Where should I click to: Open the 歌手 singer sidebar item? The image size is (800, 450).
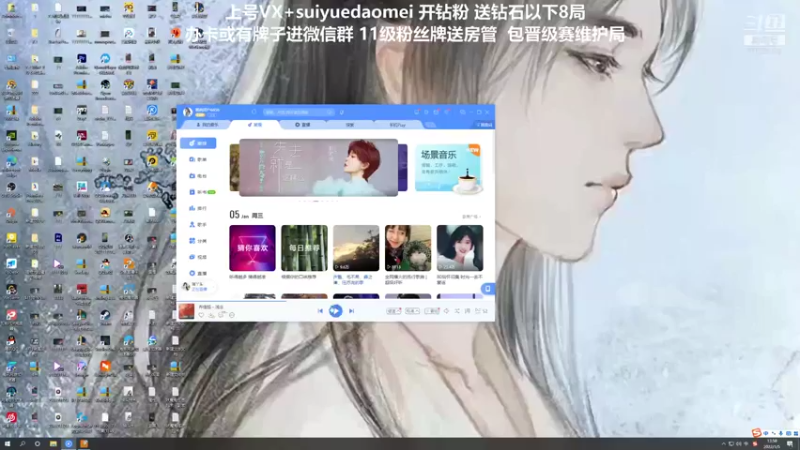click(x=198, y=224)
